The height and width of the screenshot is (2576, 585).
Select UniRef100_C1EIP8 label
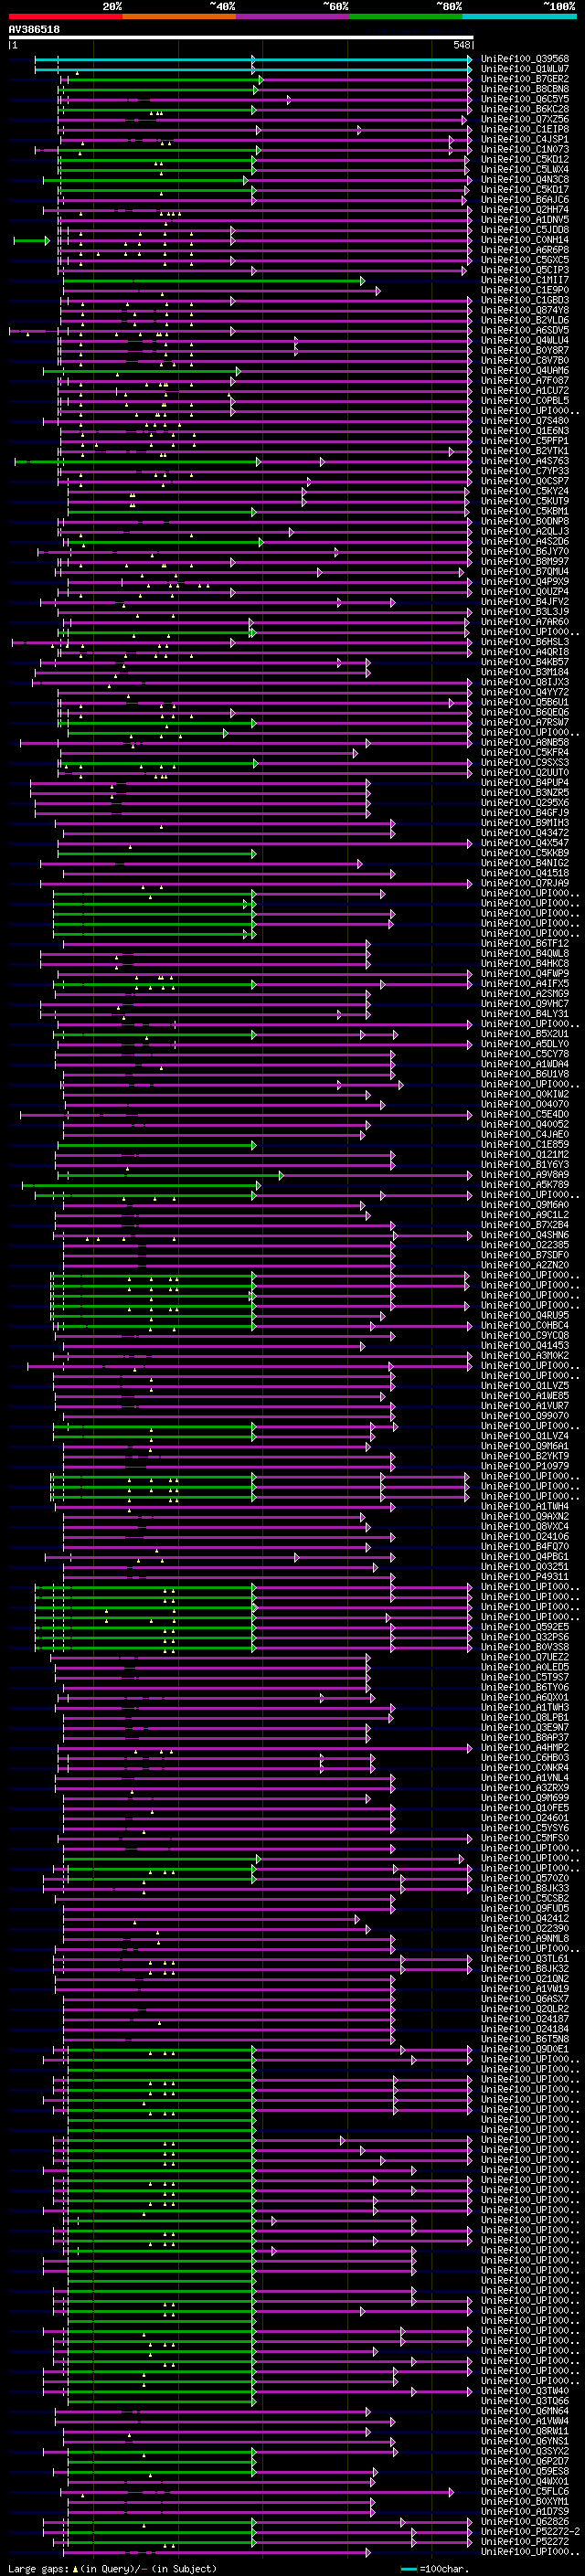point(524,129)
